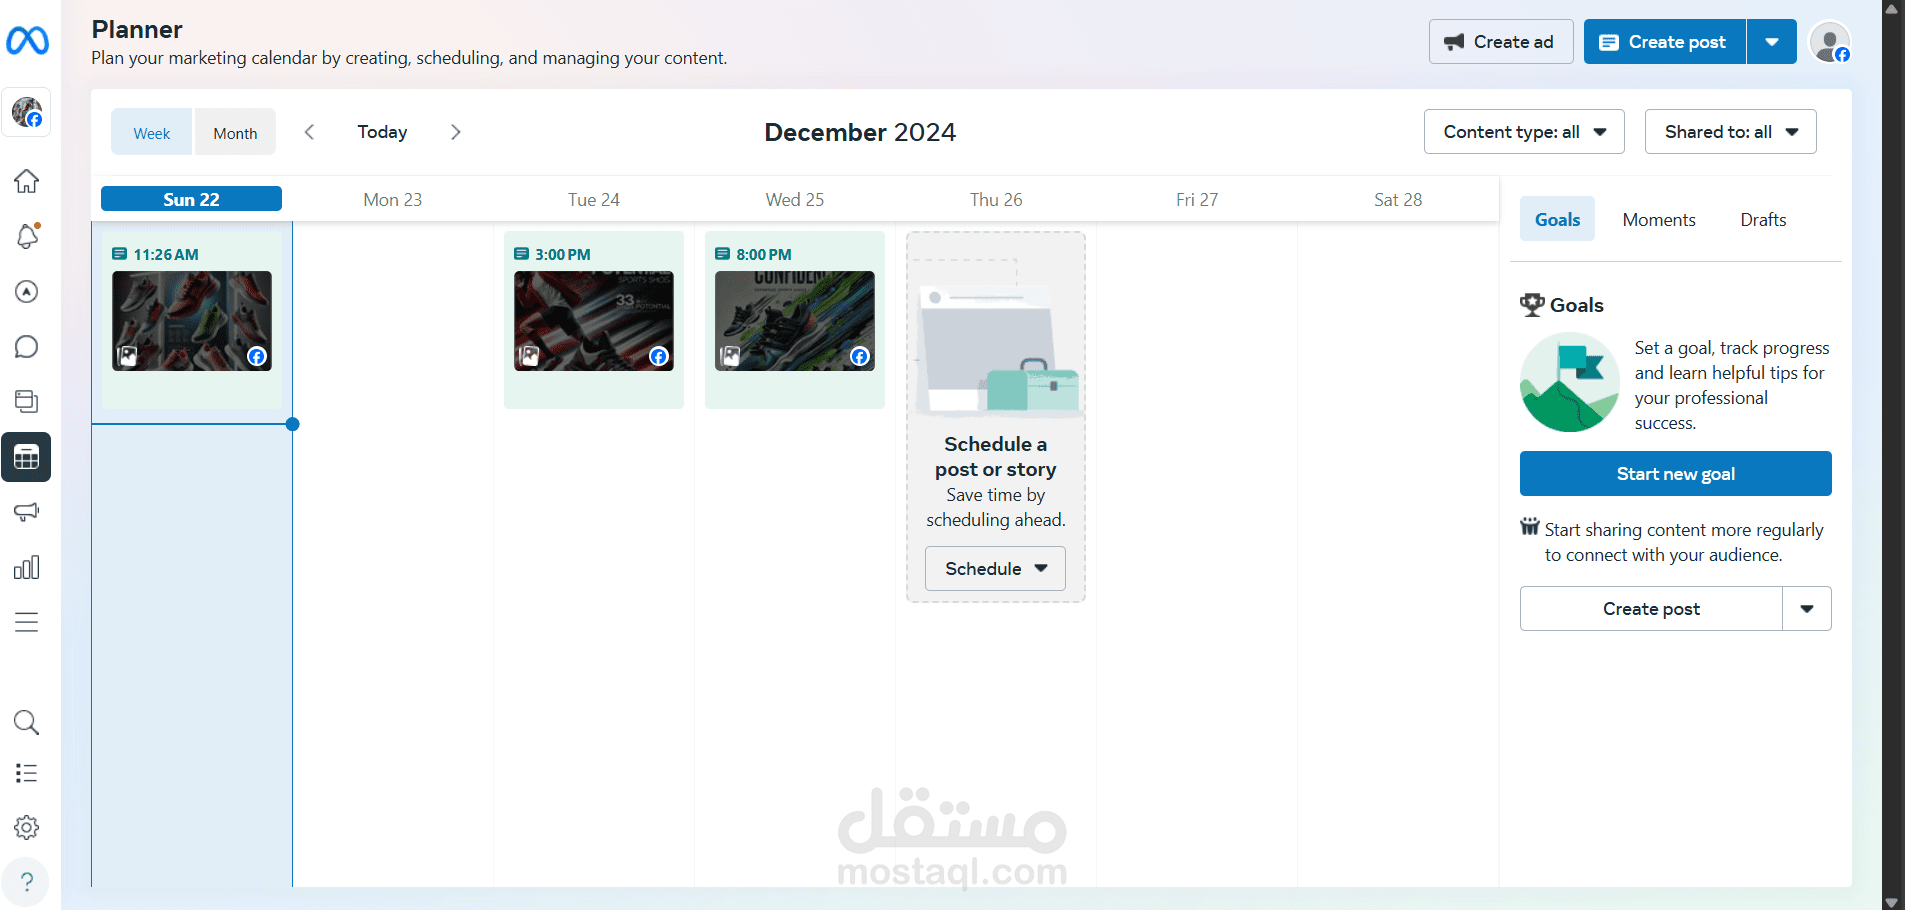
Task: Select Tue 24 day header
Action: [594, 200]
